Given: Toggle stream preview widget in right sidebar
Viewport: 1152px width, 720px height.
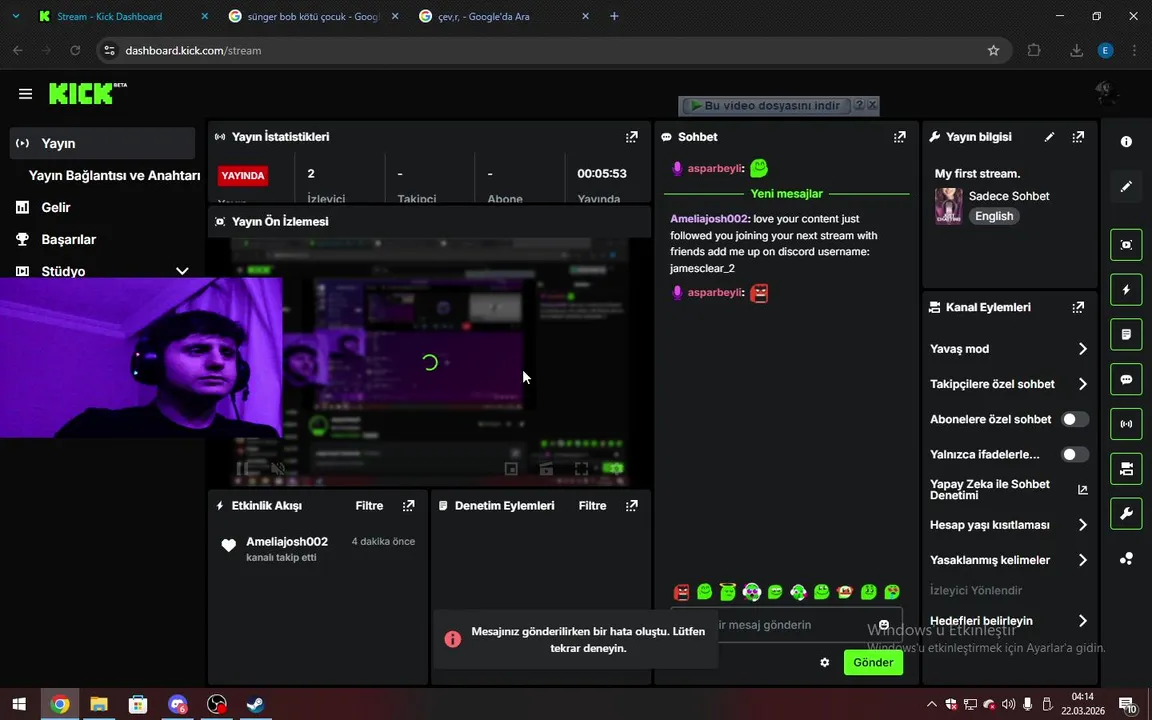Looking at the screenshot, I should [x=1126, y=245].
